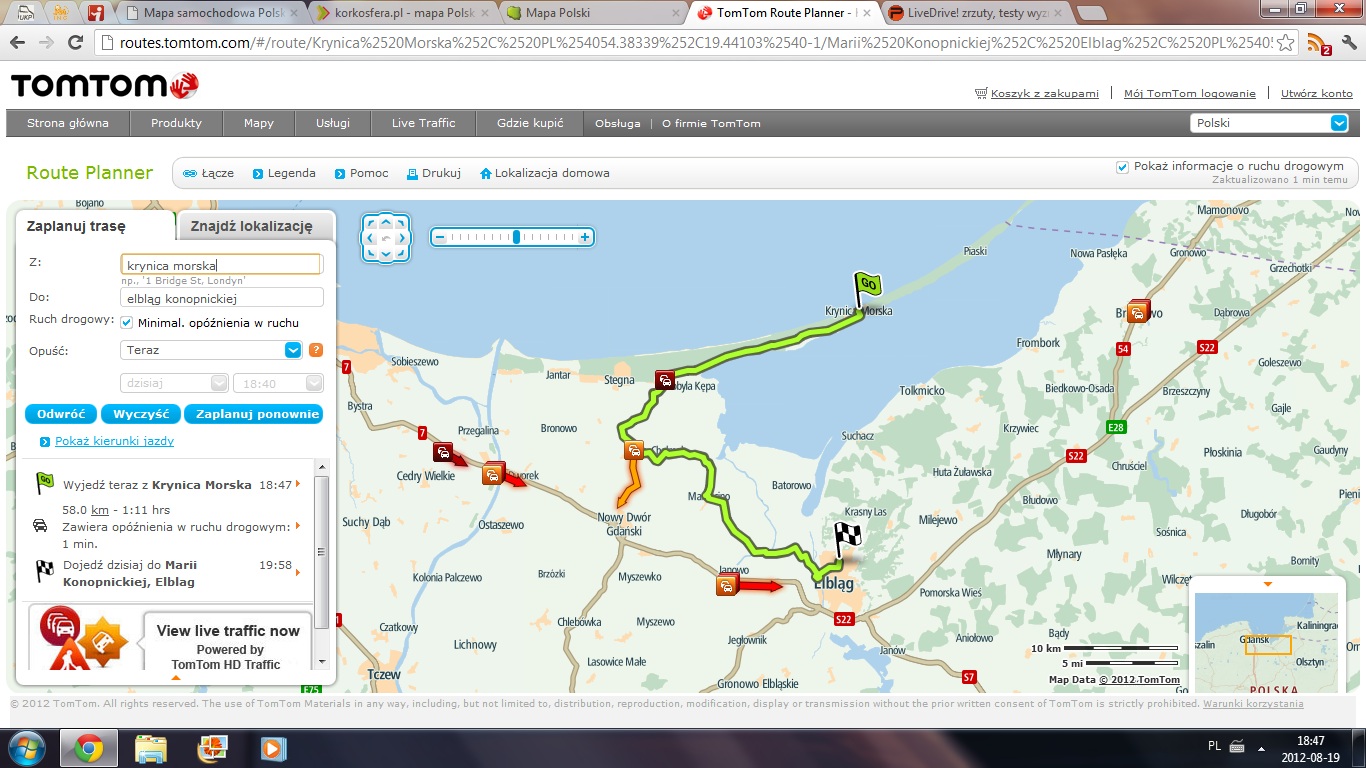Open the Teraz departure dropdown

click(211, 350)
